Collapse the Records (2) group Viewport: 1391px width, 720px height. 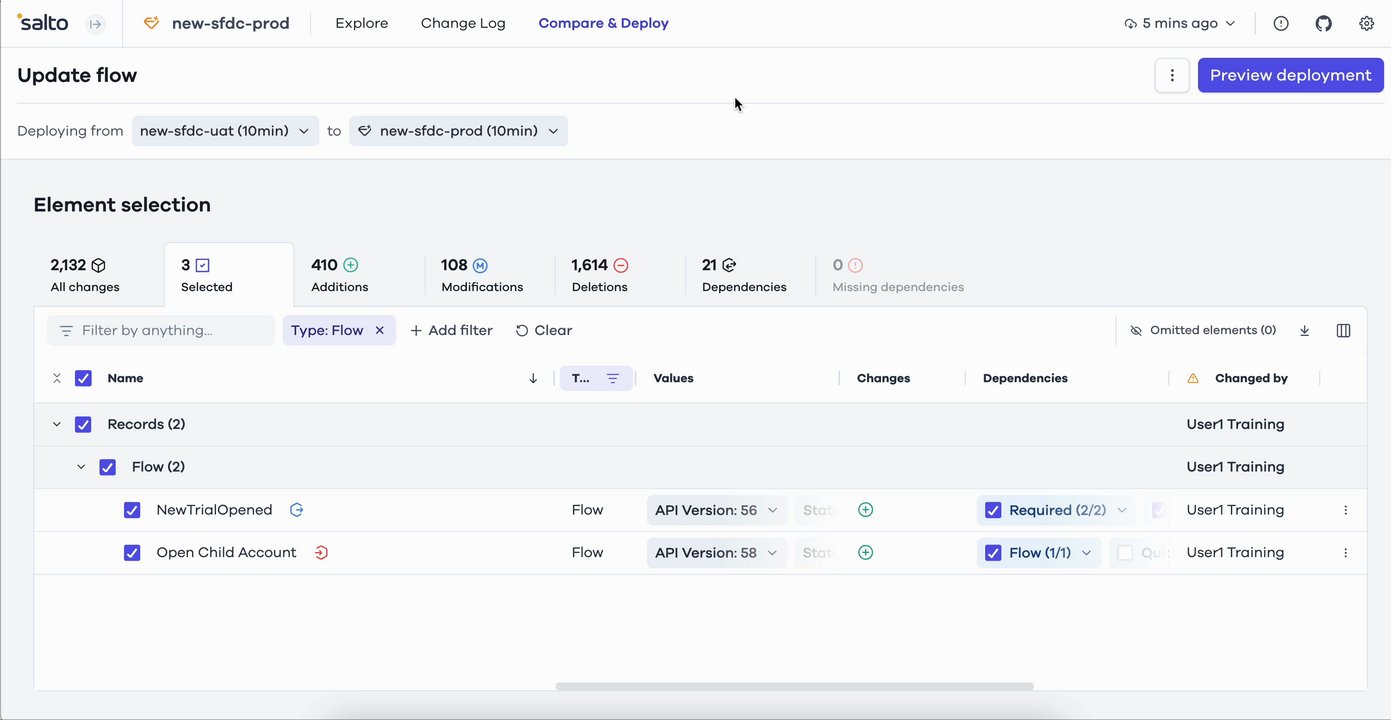(x=57, y=424)
